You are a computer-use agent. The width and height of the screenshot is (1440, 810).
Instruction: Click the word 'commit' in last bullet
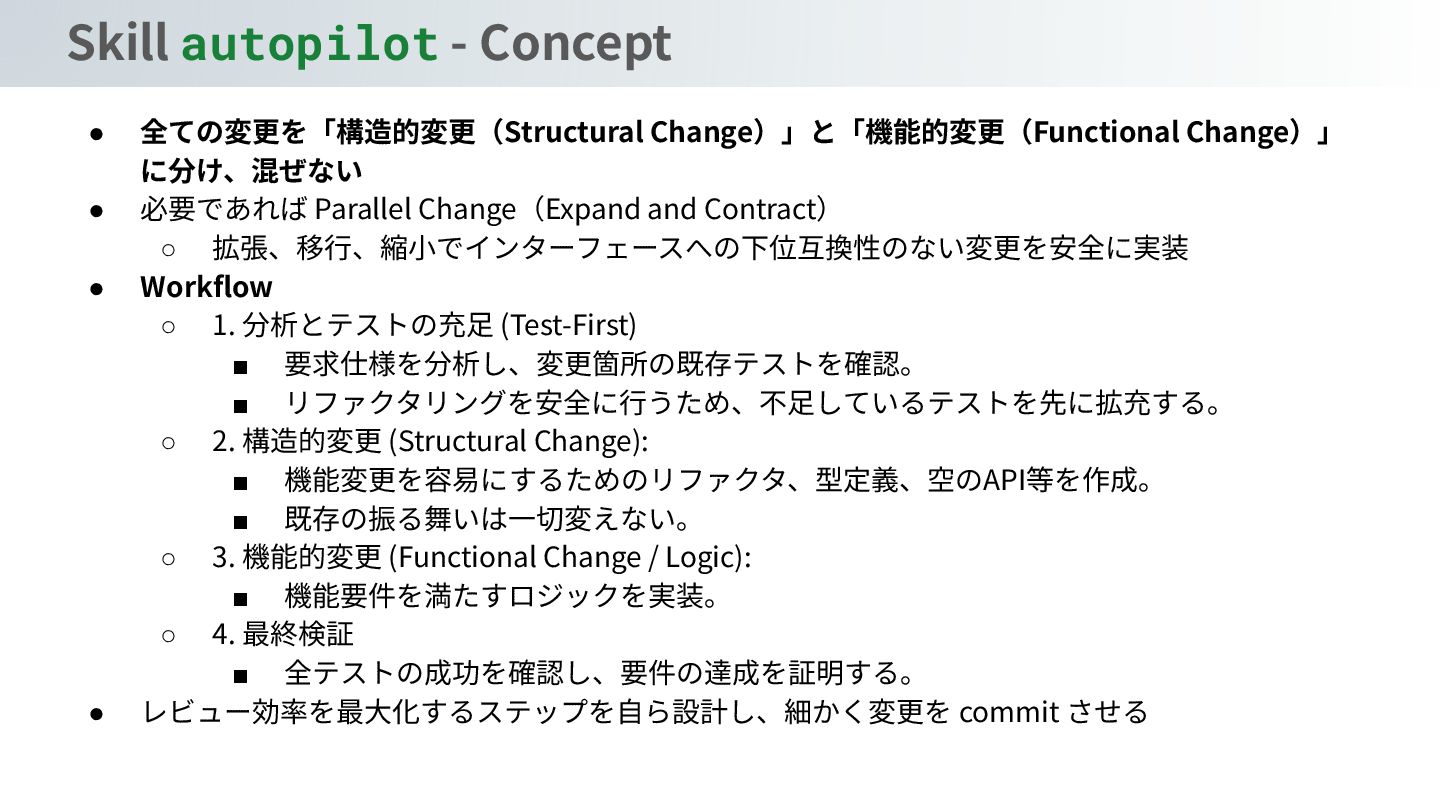[1009, 712]
